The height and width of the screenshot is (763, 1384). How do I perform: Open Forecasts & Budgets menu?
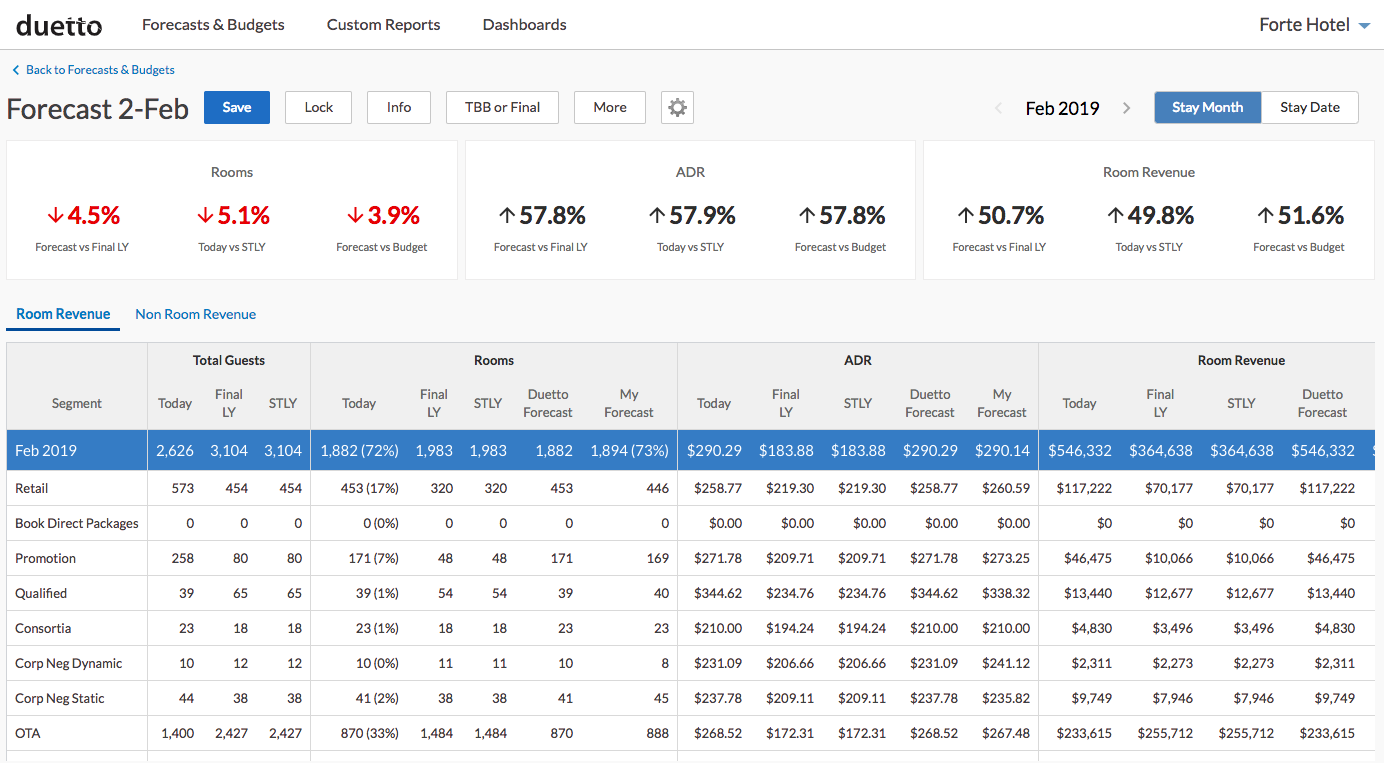point(213,25)
